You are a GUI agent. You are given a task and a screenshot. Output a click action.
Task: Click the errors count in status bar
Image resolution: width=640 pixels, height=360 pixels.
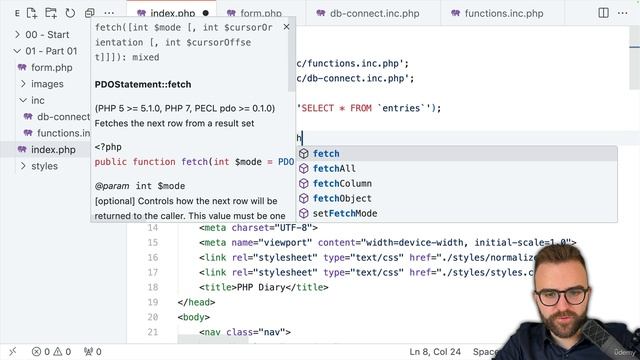[41, 351]
